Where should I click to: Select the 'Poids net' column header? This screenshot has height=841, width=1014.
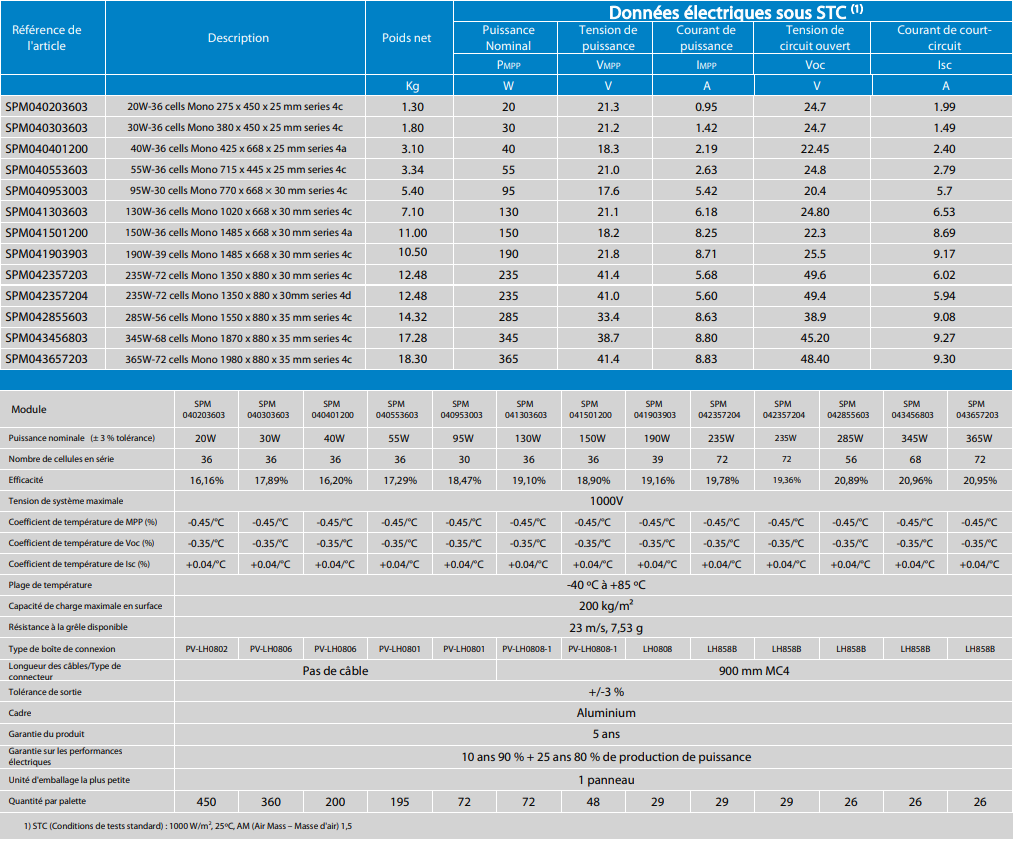point(406,38)
